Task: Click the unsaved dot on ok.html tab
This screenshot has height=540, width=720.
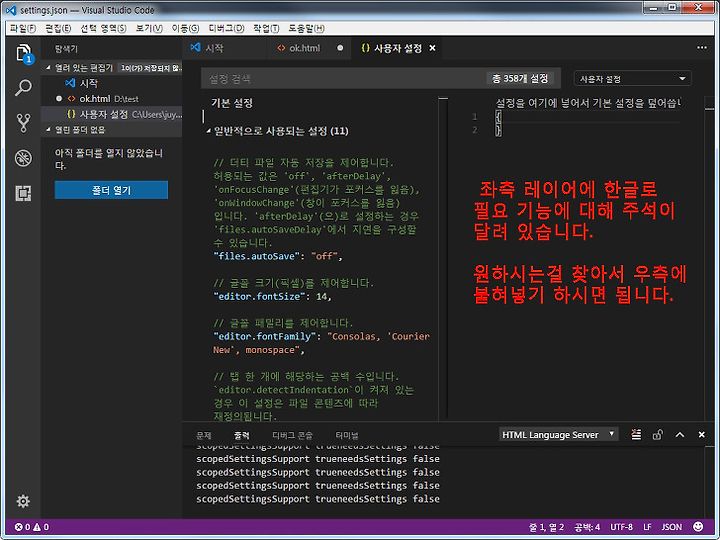Action: pyautogui.click(x=340, y=48)
